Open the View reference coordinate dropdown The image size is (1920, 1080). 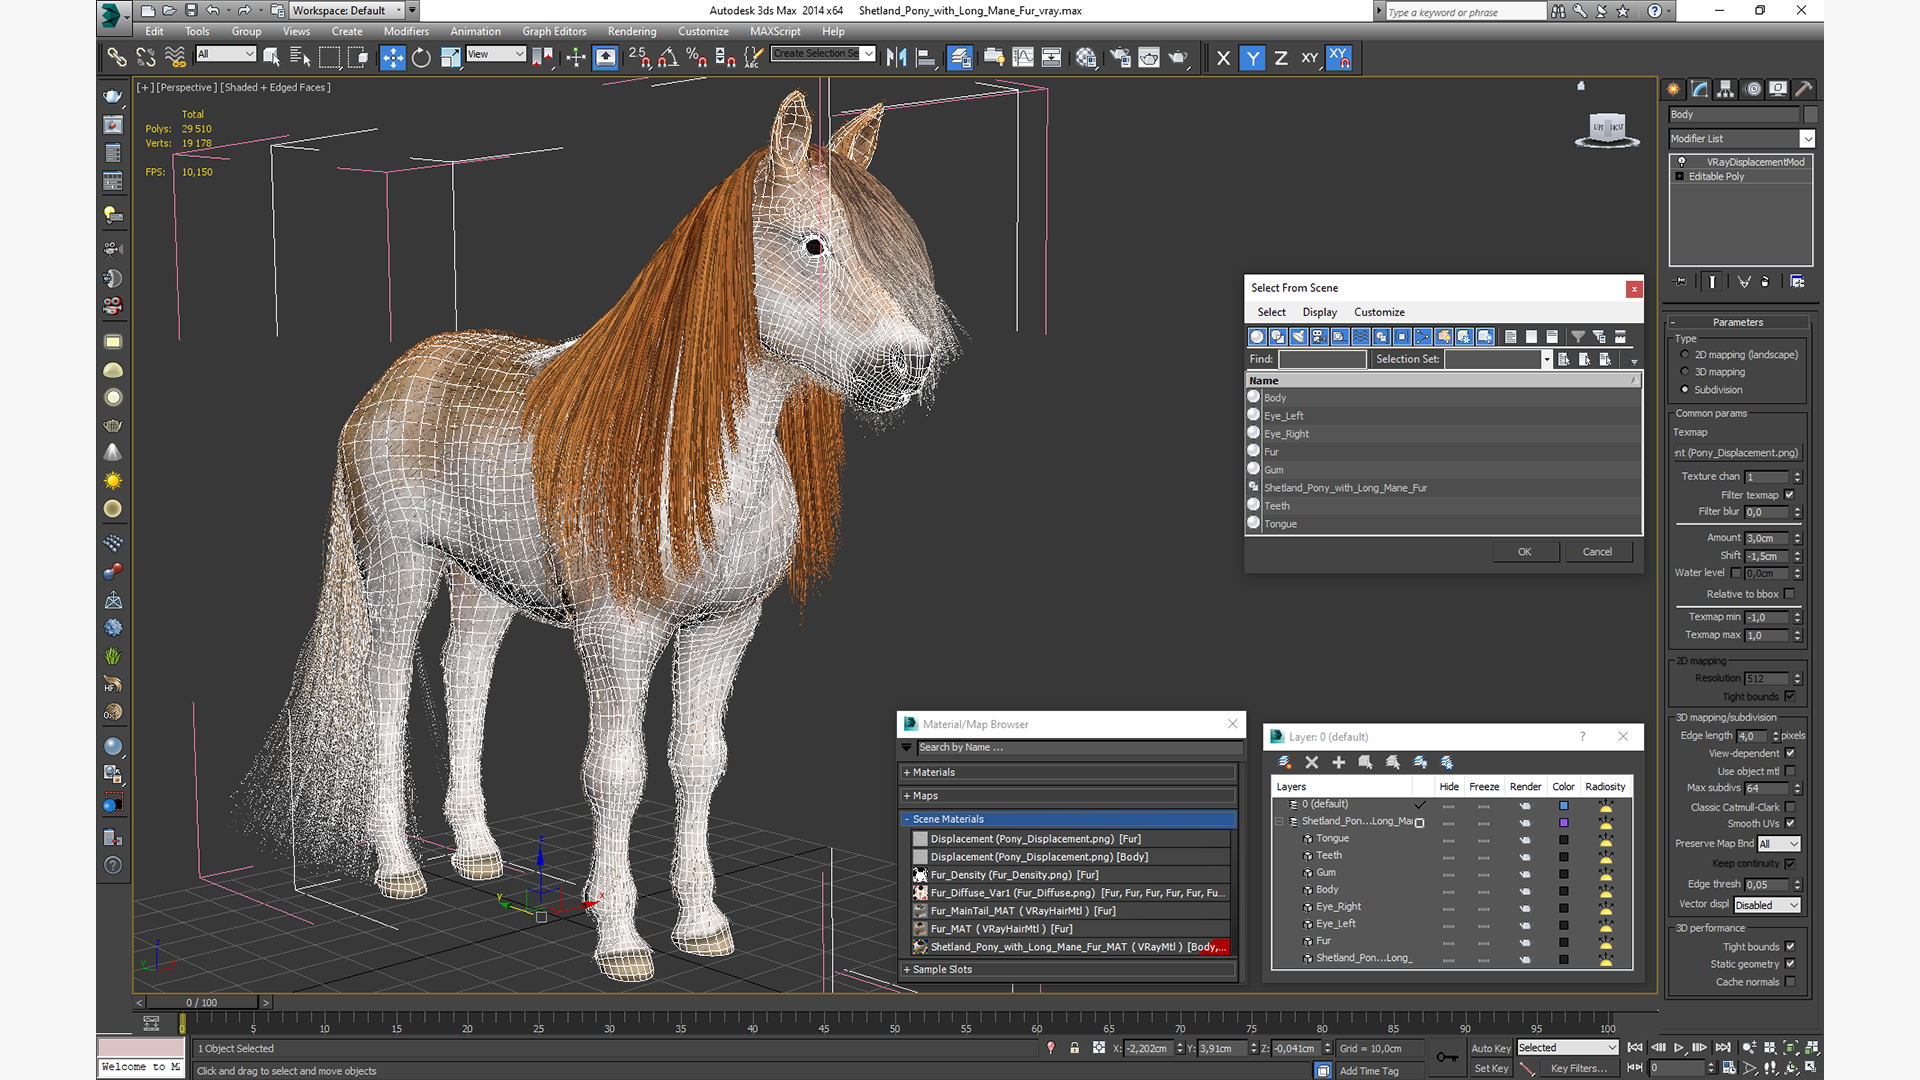(x=496, y=54)
